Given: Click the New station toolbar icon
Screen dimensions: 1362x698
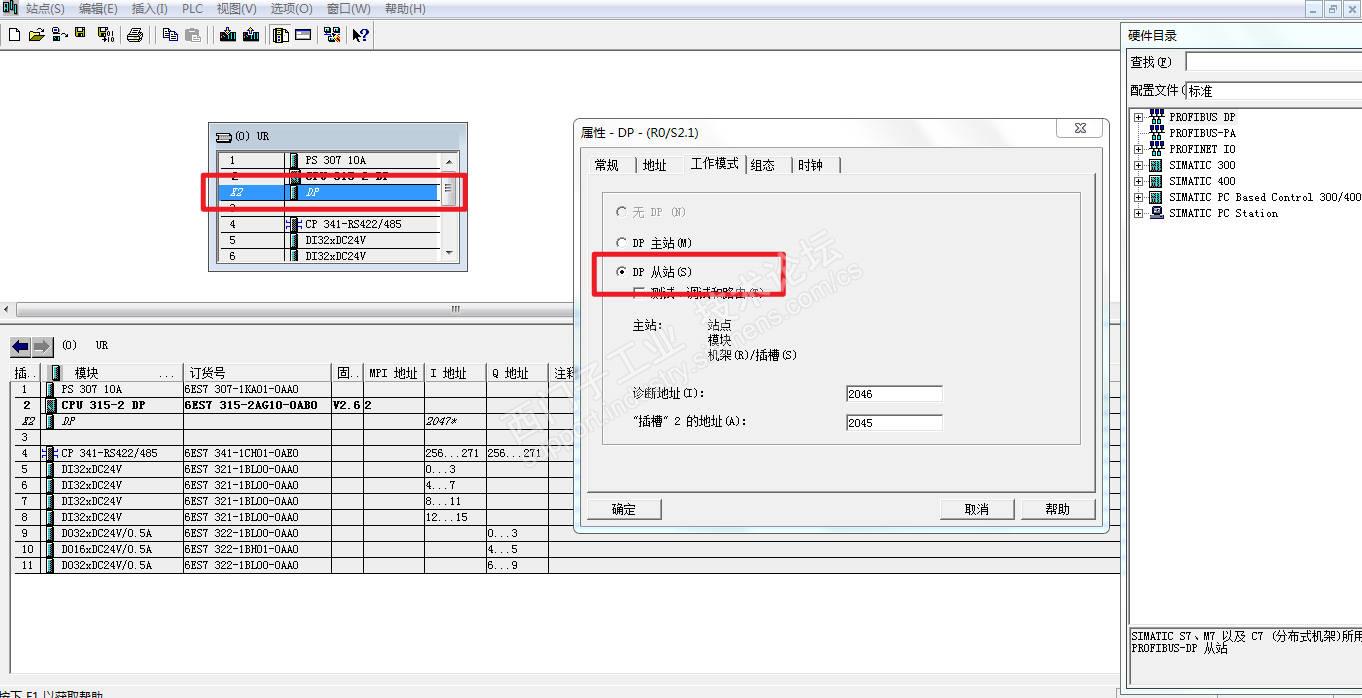Looking at the screenshot, I should pos(14,35).
